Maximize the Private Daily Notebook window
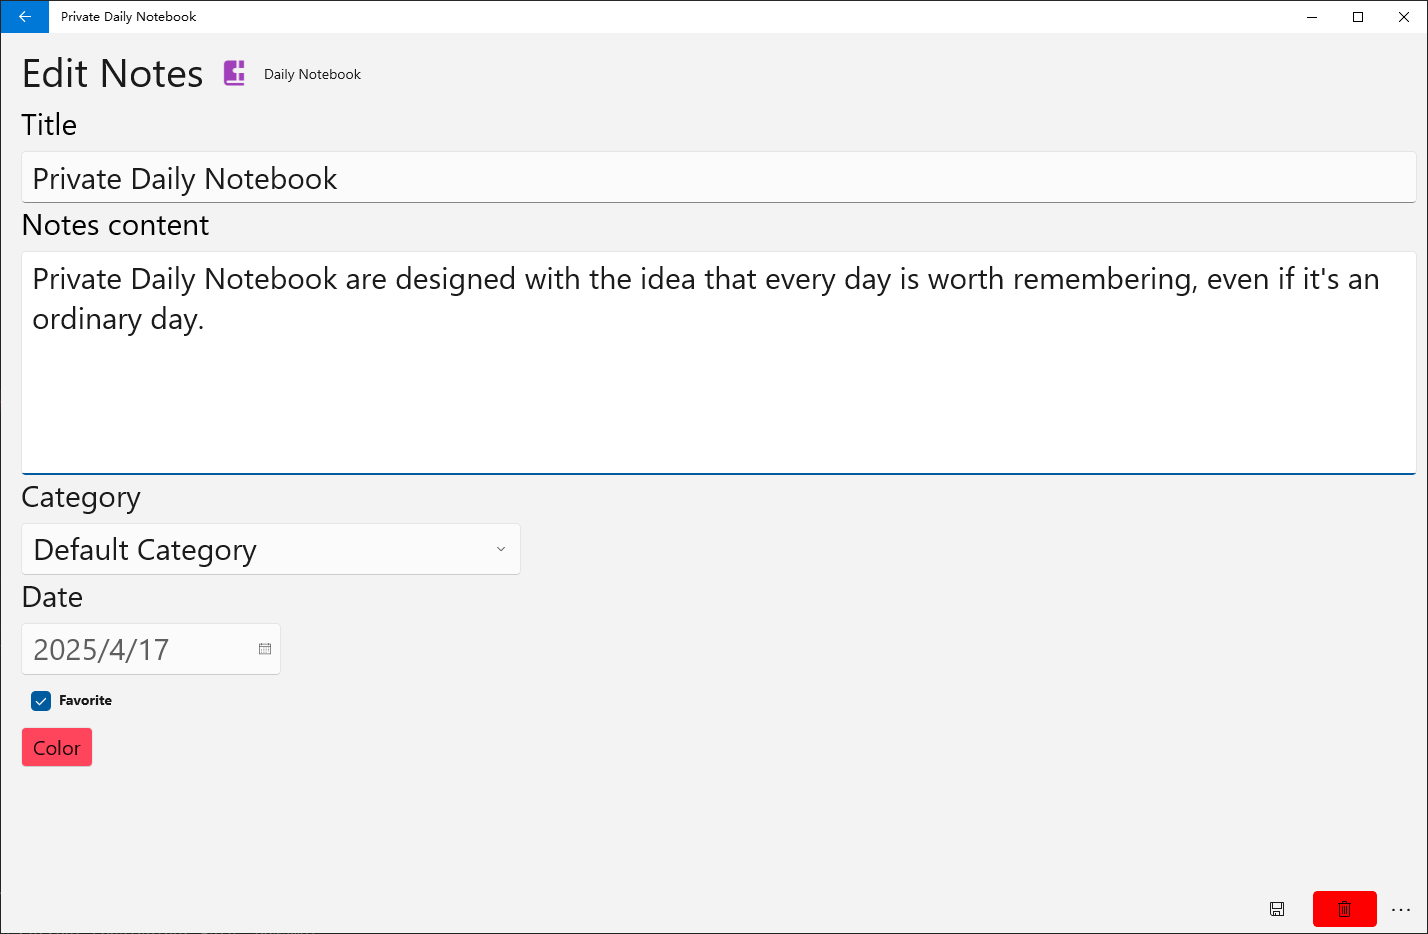Image resolution: width=1428 pixels, height=934 pixels. pyautogui.click(x=1358, y=17)
